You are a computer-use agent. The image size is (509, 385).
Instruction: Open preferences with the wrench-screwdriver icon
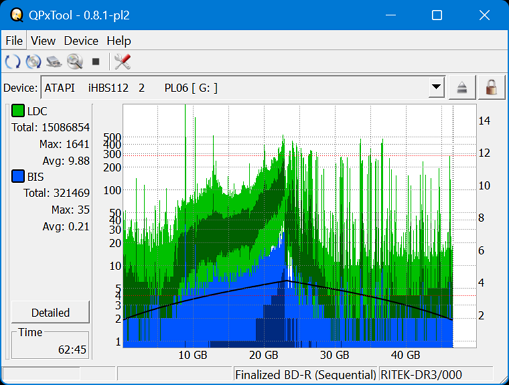click(x=122, y=62)
